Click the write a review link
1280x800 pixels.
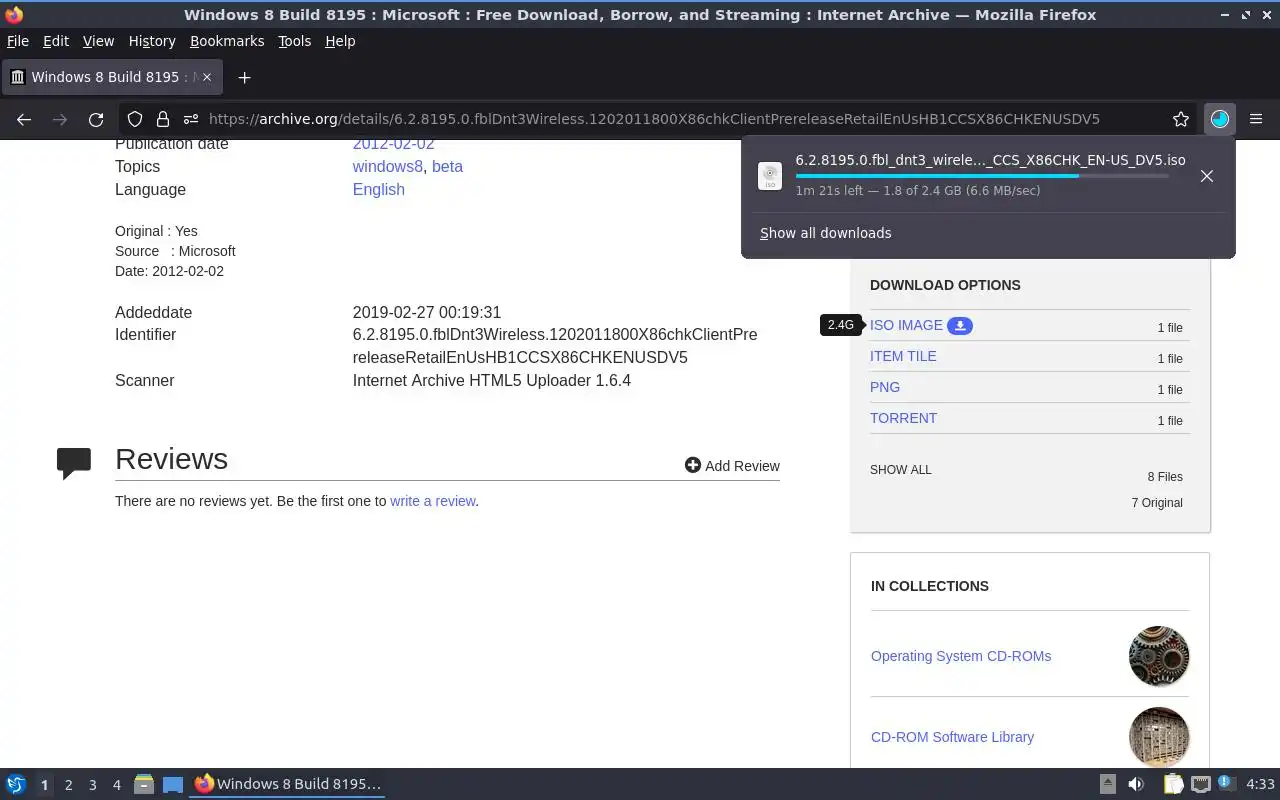432,501
